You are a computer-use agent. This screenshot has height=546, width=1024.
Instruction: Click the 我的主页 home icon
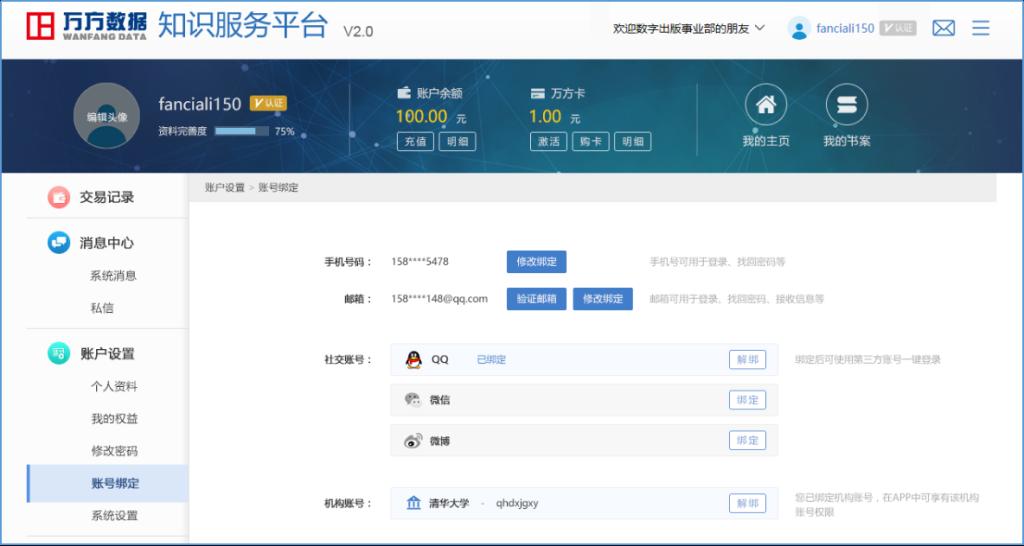(x=765, y=105)
